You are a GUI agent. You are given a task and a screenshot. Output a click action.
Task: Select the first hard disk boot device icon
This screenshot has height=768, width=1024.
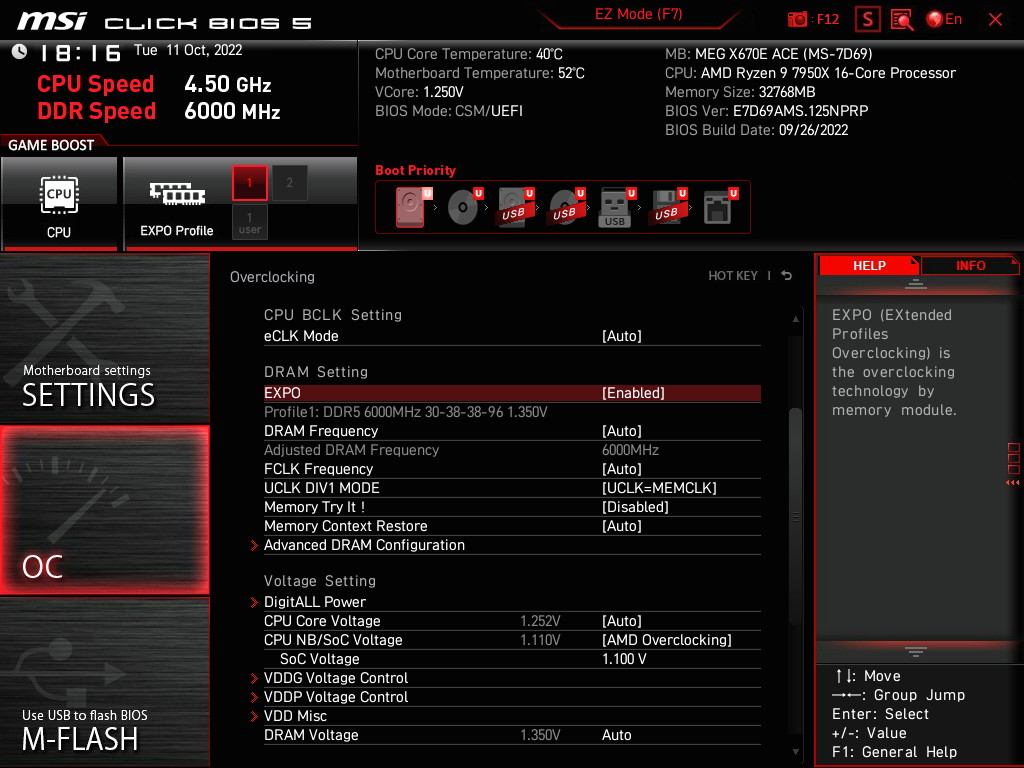point(413,207)
